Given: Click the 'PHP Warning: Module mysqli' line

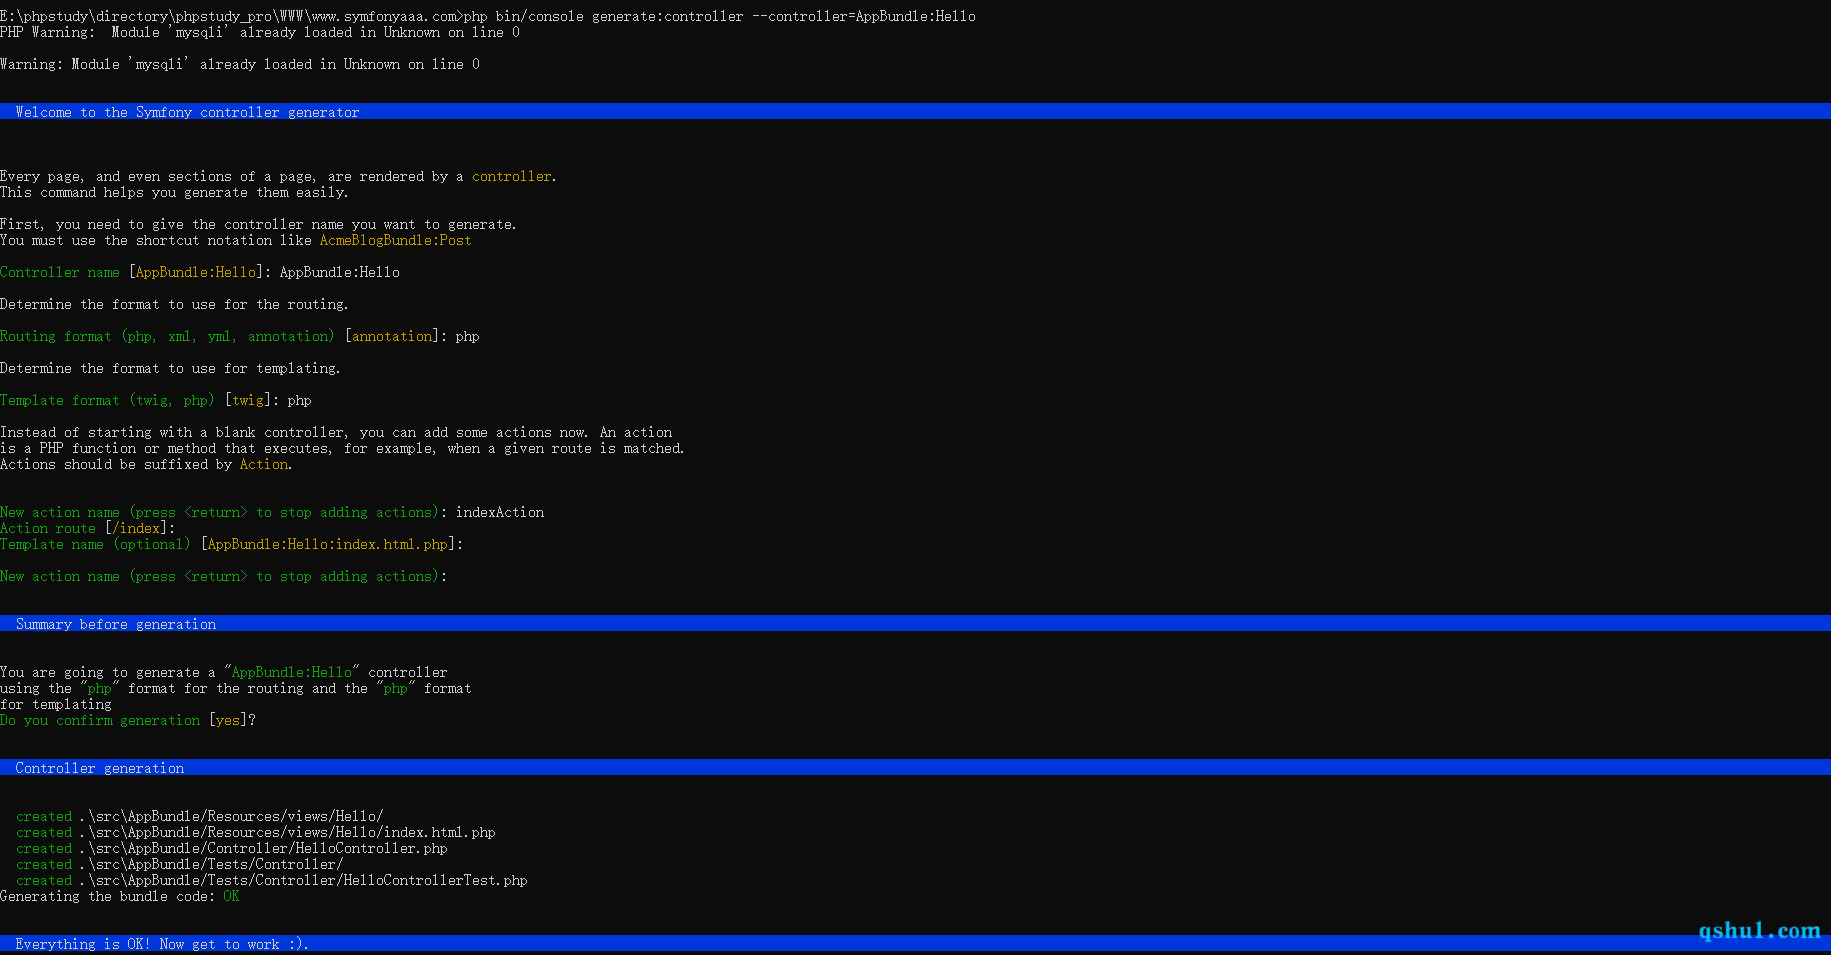Looking at the screenshot, I should tap(260, 32).
